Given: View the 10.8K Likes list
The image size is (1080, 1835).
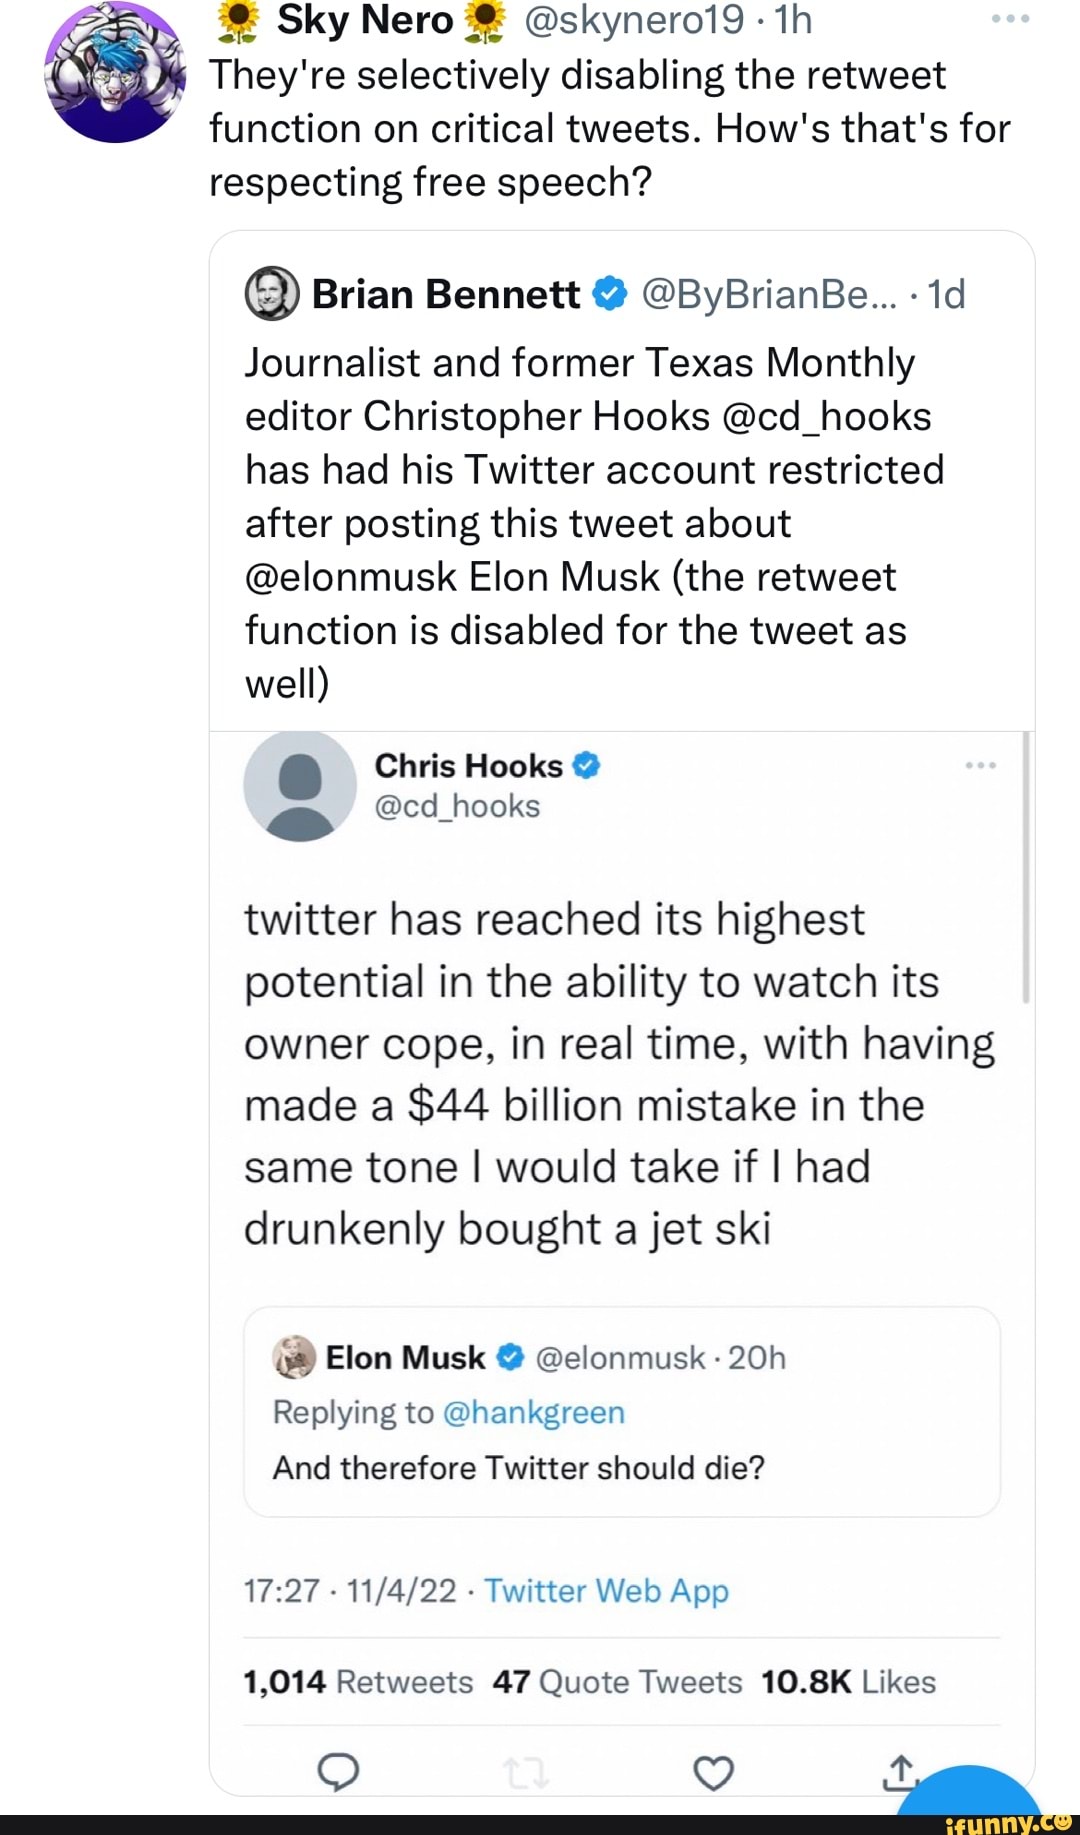Looking at the screenshot, I should click(x=848, y=1682).
